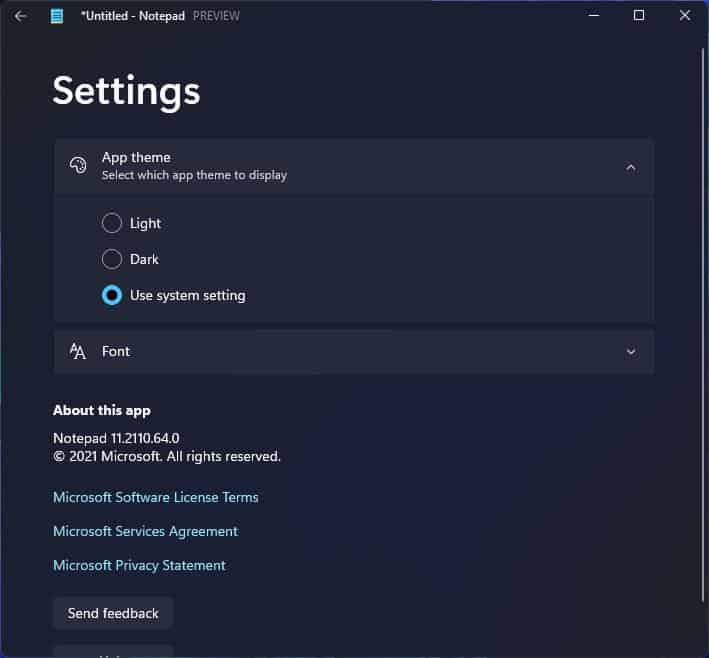
Task: Open Microsoft Software License Terms link
Action: [x=156, y=497]
